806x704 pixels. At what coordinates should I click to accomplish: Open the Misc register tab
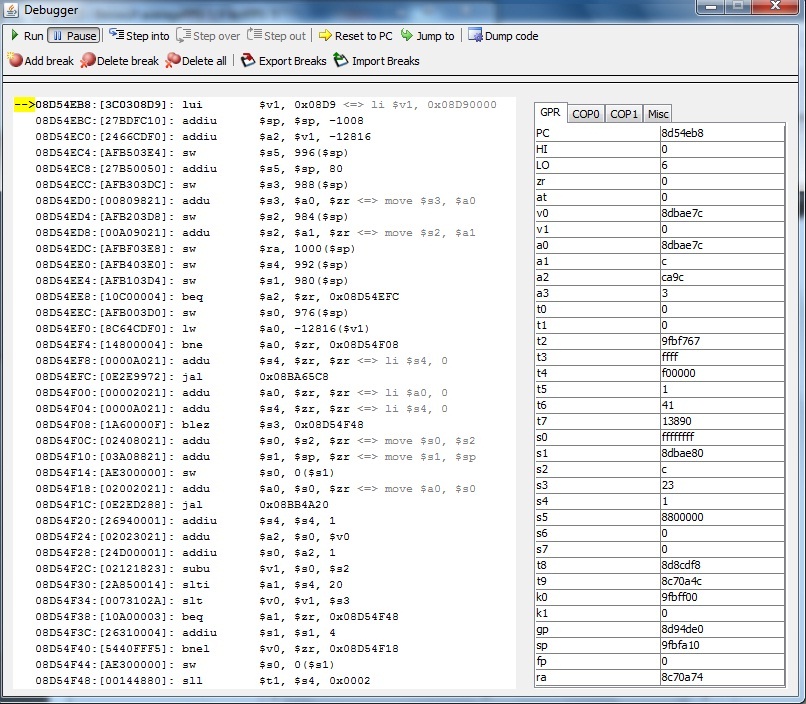[657, 114]
